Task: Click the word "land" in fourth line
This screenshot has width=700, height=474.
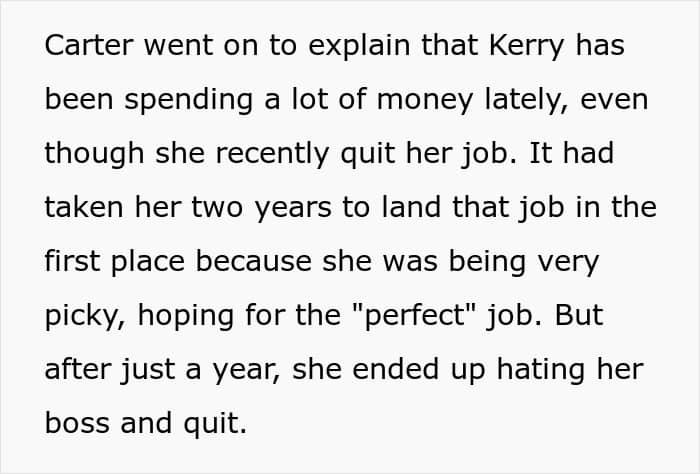Action: pos(411,208)
